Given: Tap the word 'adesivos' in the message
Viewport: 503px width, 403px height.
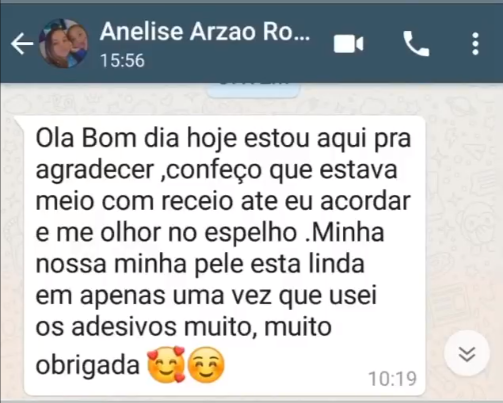Looking at the screenshot, I should 124,327.
